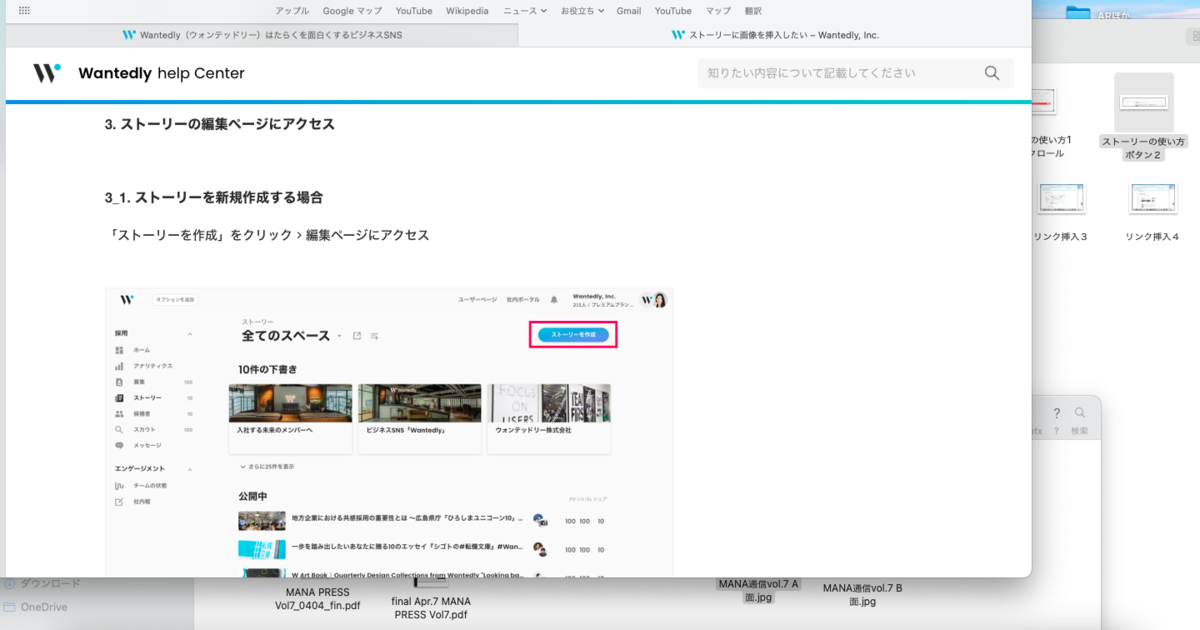The image size is (1200, 630).
Task: Open the favorites grid icon in Safari's bar
Action: (24, 11)
